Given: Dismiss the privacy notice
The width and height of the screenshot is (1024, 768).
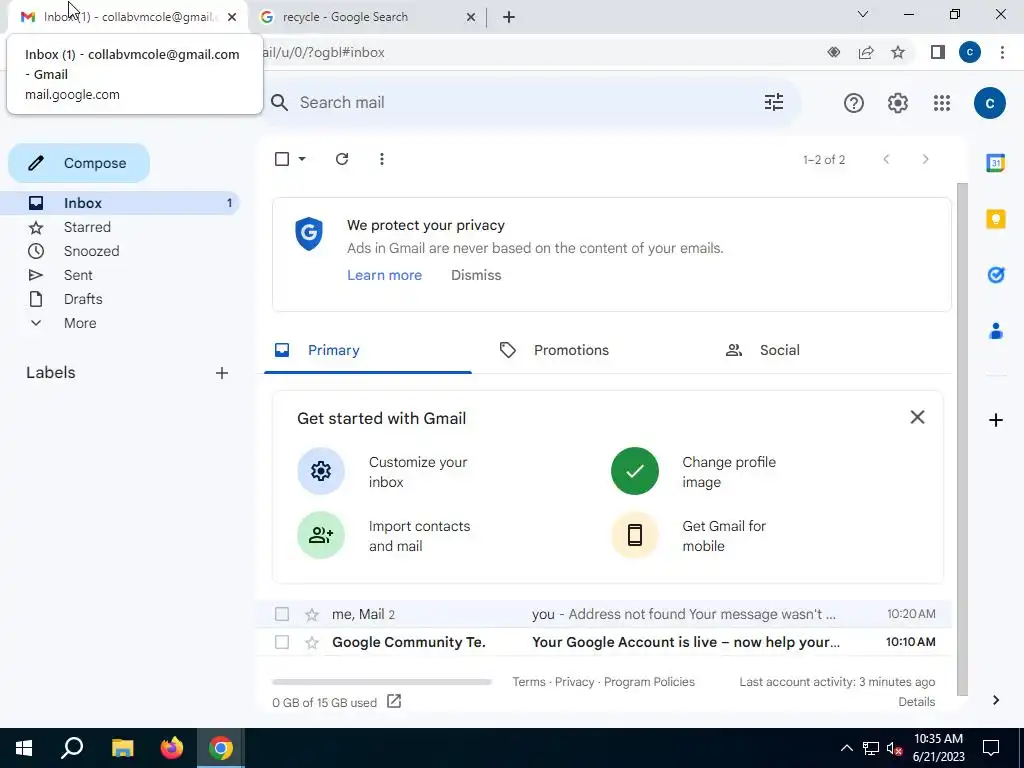Looking at the screenshot, I should pos(476,276).
